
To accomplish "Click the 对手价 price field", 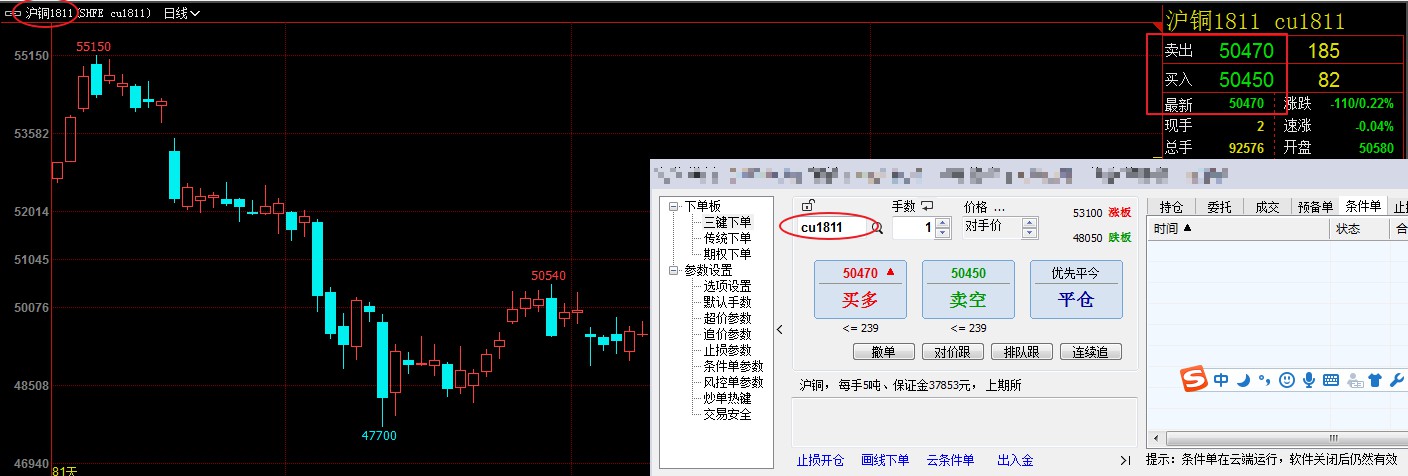I will tap(990, 227).
